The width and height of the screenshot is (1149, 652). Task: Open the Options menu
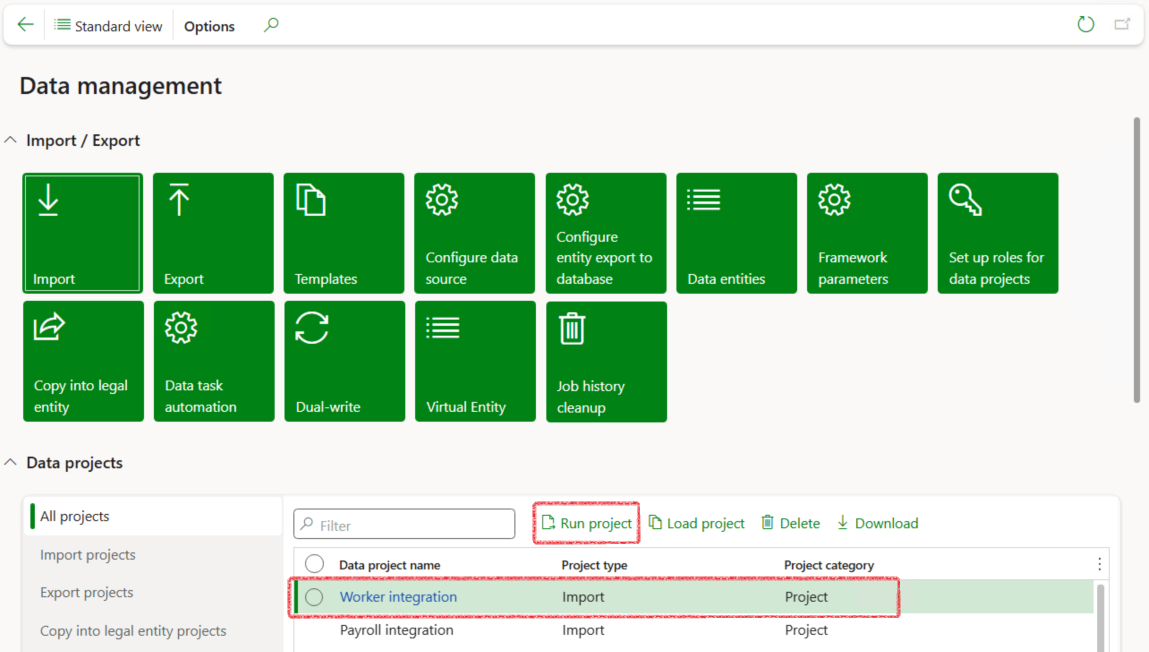coord(209,26)
